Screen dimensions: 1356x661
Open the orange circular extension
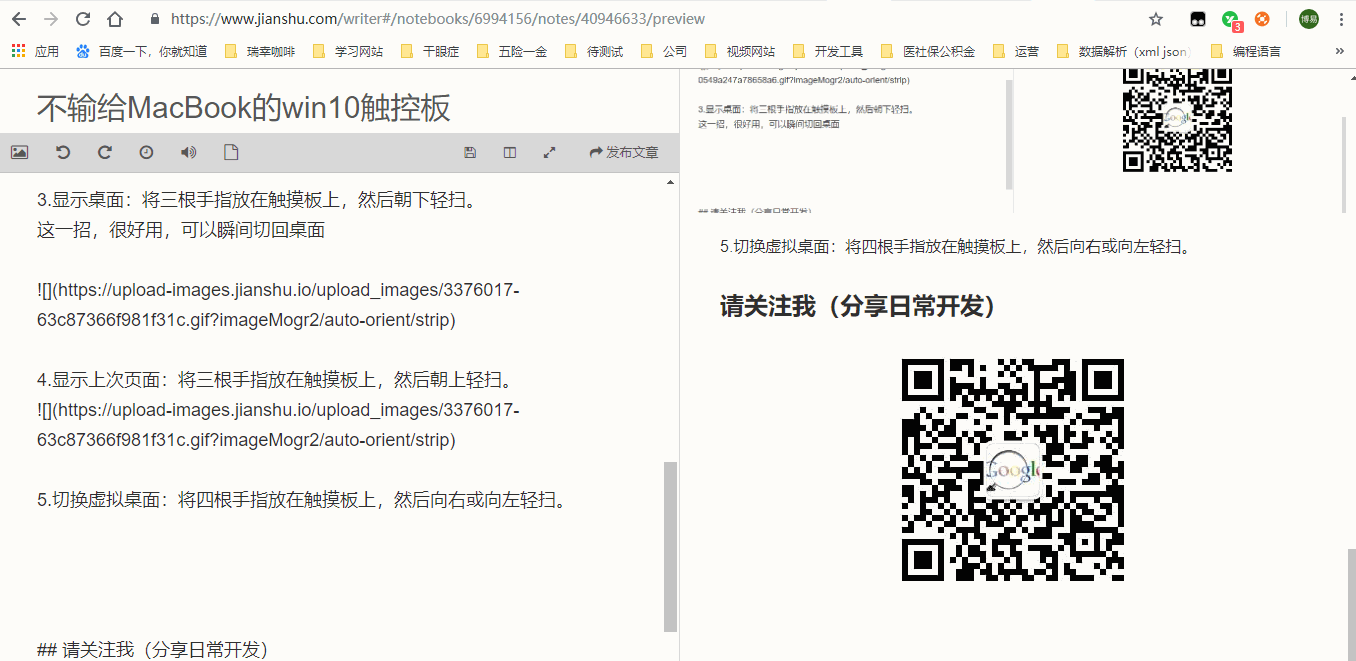[1262, 19]
